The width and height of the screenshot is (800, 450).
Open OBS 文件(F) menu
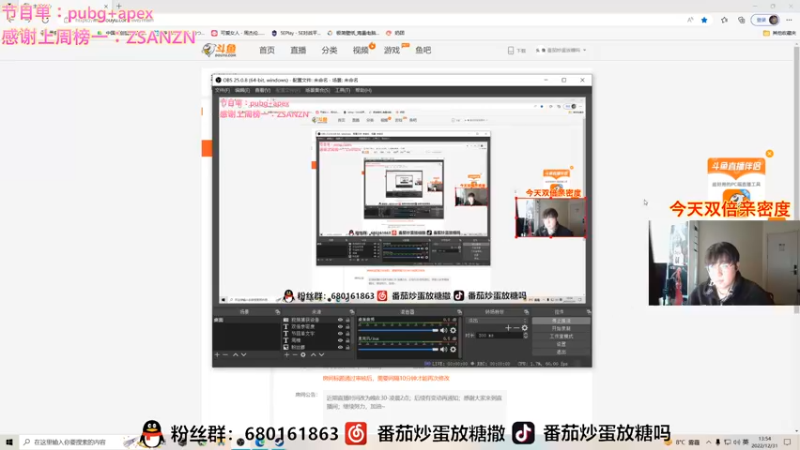pyautogui.click(x=222, y=90)
